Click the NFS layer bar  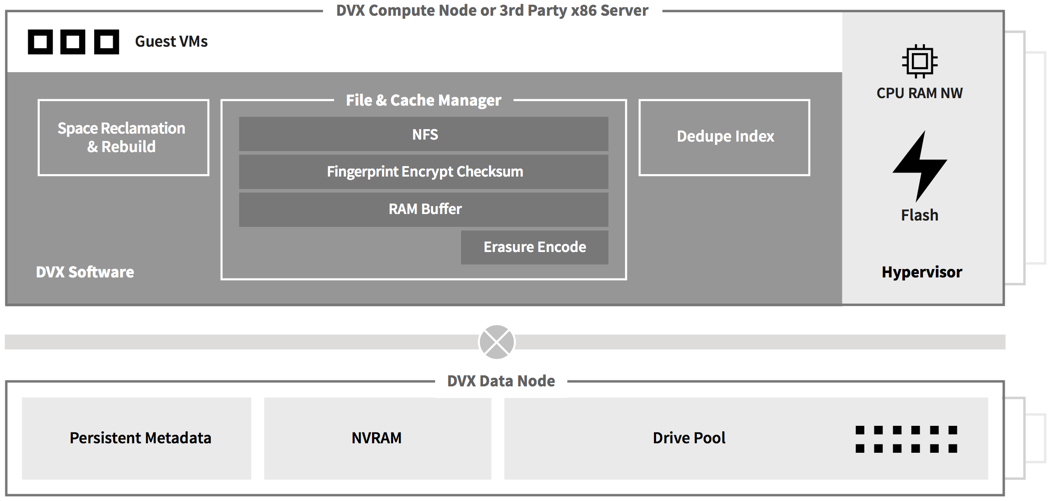pos(424,134)
